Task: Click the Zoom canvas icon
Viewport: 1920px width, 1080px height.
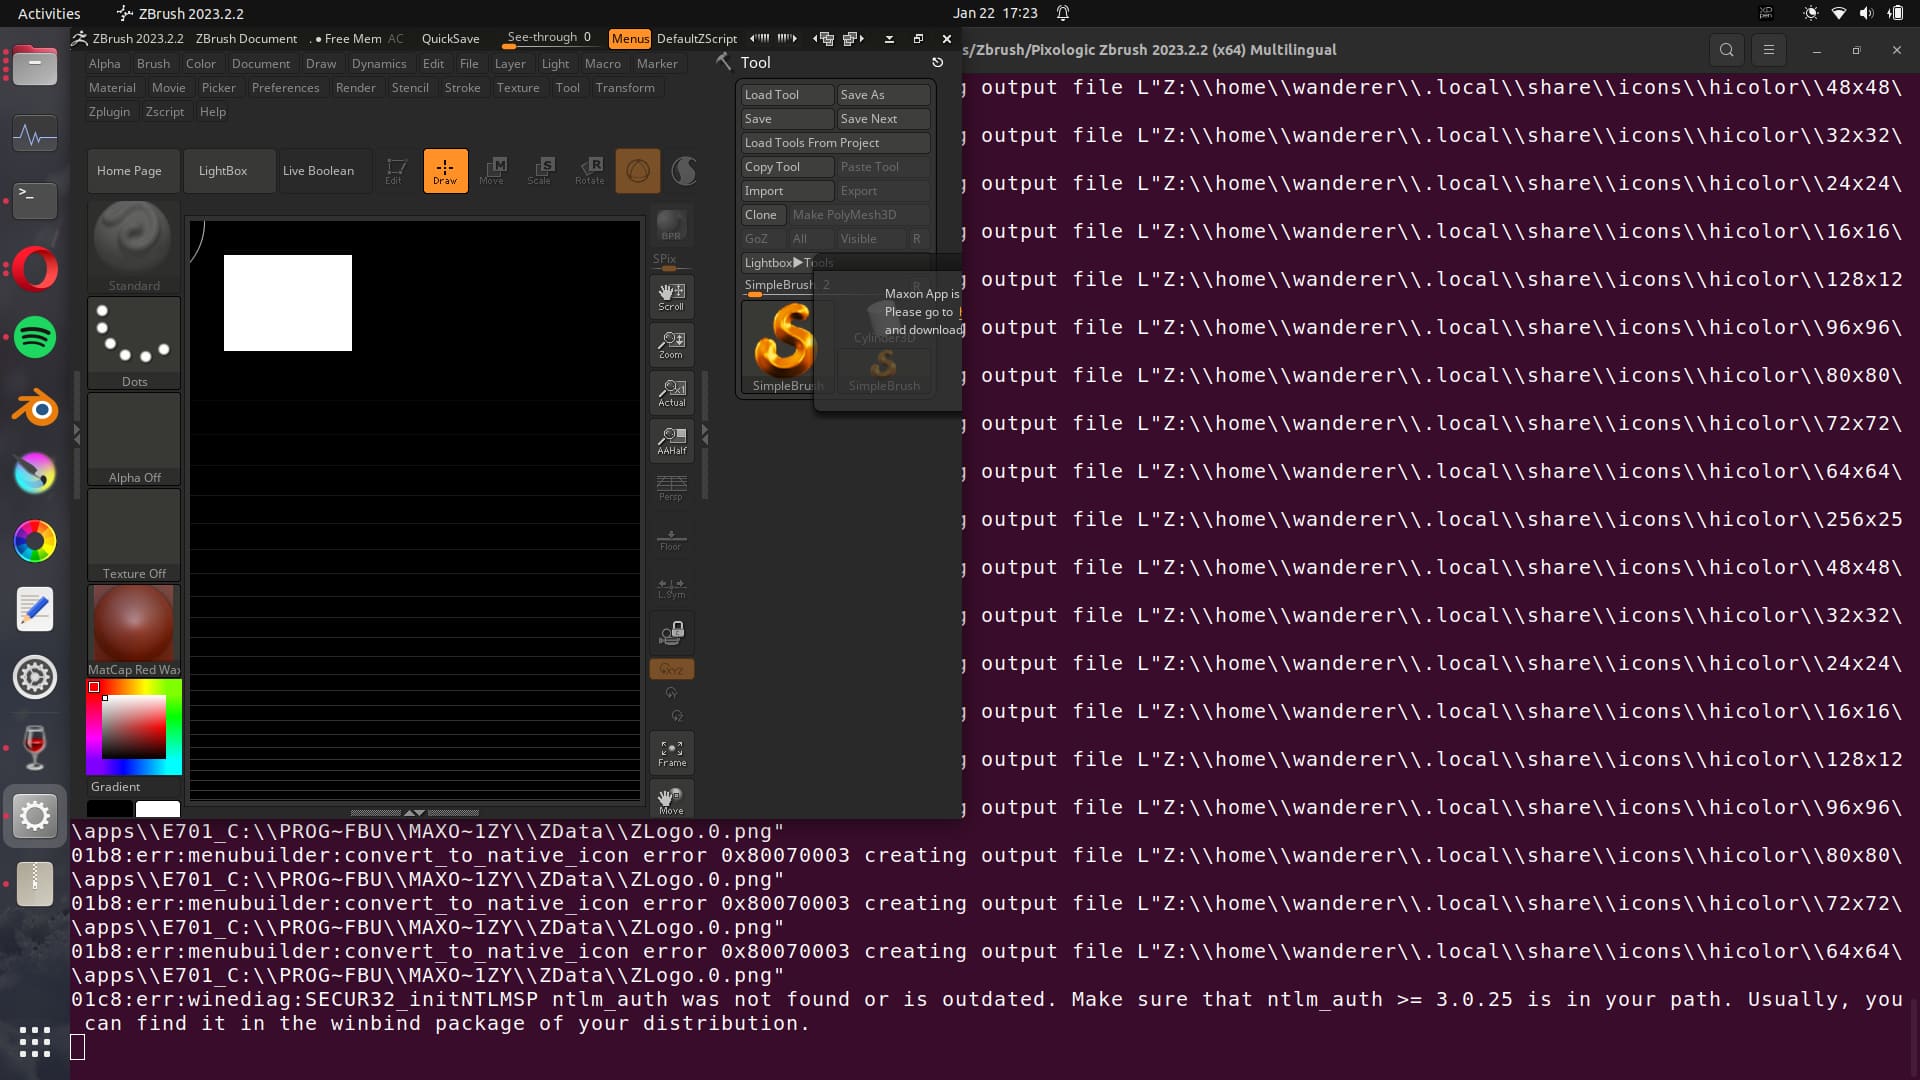Action: pyautogui.click(x=671, y=344)
